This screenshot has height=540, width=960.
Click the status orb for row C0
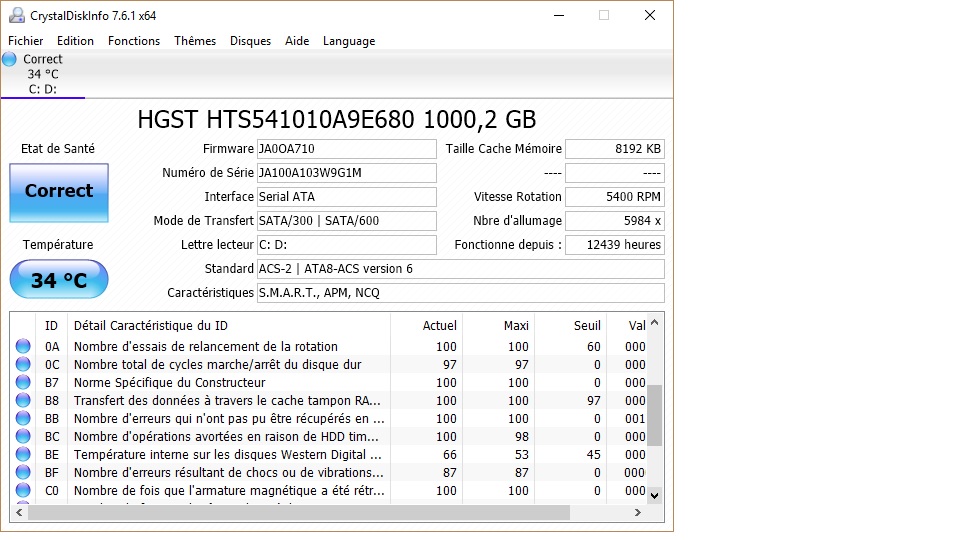(x=23, y=491)
